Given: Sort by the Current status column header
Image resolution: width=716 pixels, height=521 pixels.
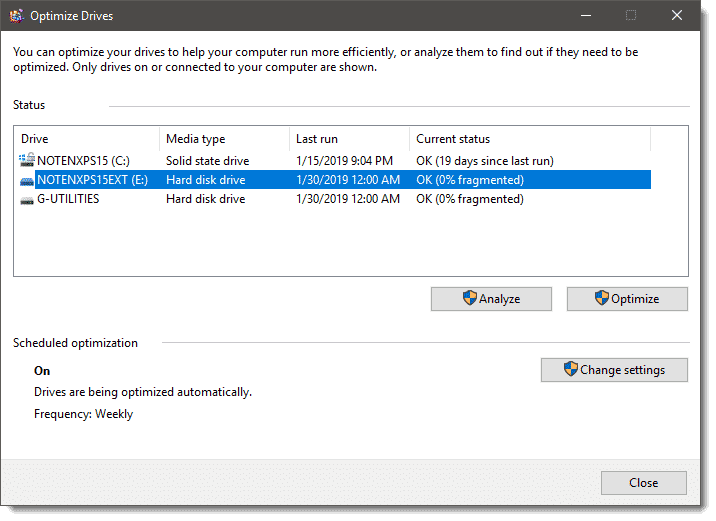Looking at the screenshot, I should (x=529, y=139).
